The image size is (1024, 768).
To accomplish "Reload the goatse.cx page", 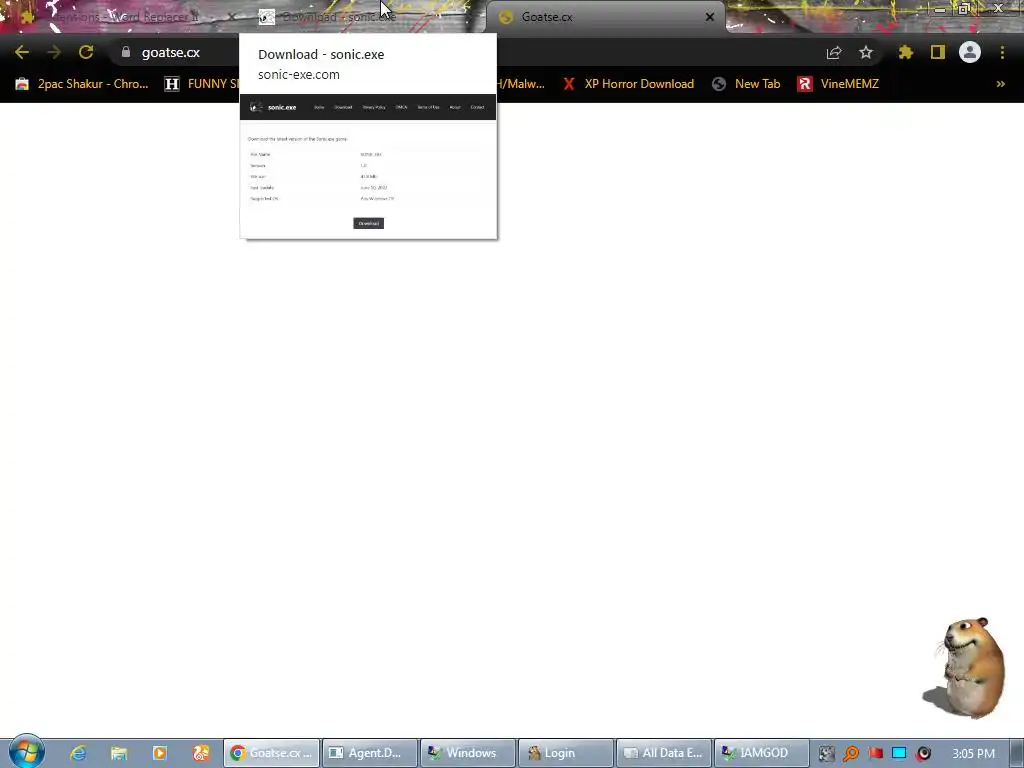I will [86, 52].
